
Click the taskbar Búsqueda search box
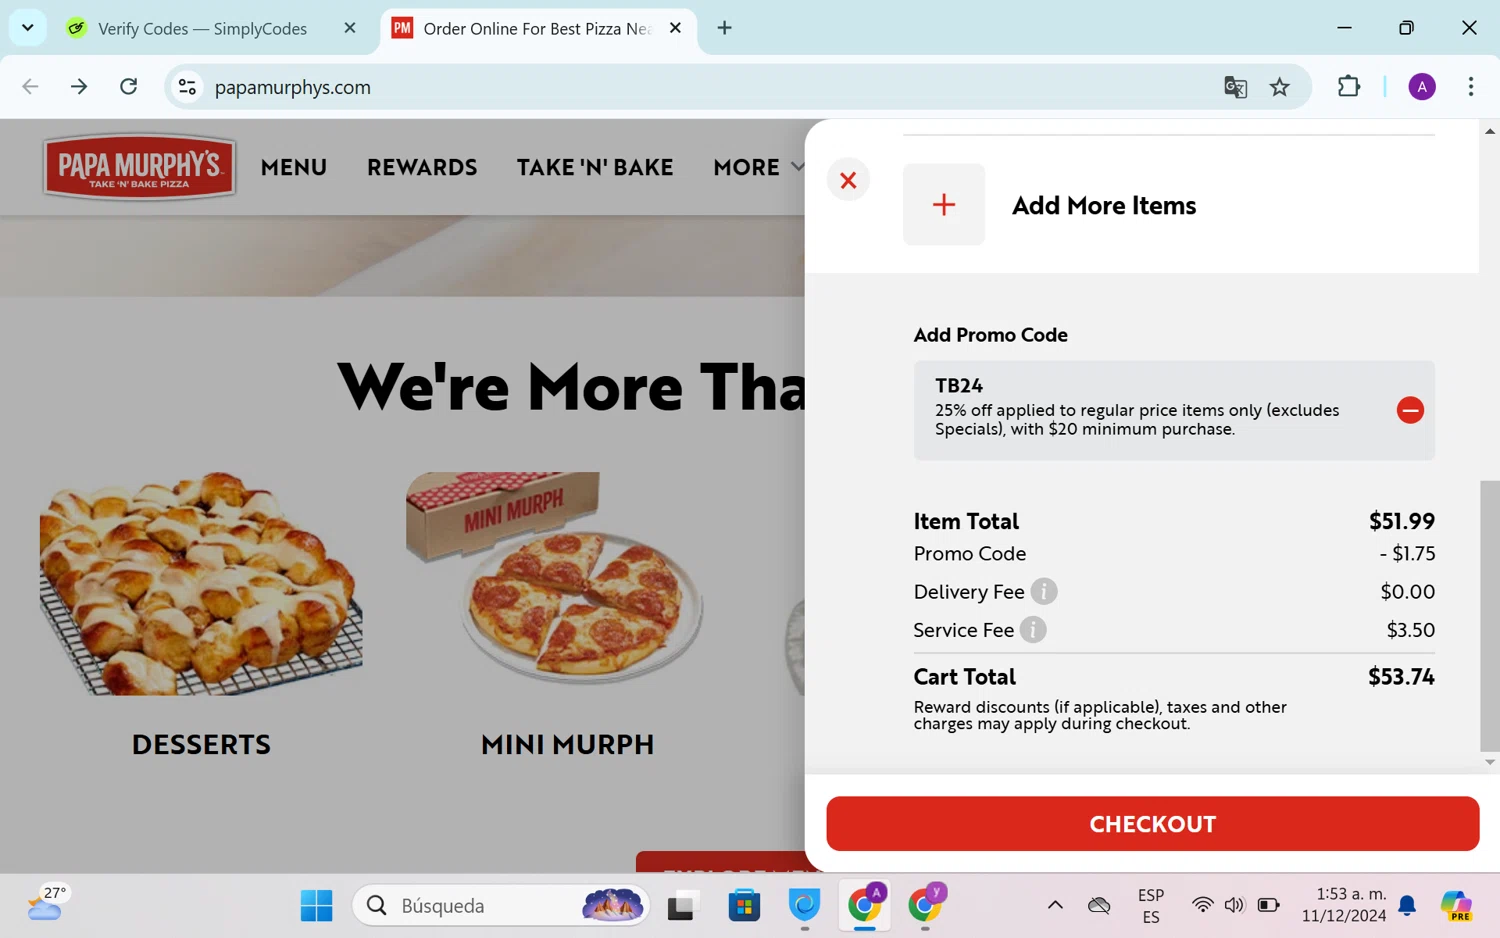pyautogui.click(x=502, y=906)
